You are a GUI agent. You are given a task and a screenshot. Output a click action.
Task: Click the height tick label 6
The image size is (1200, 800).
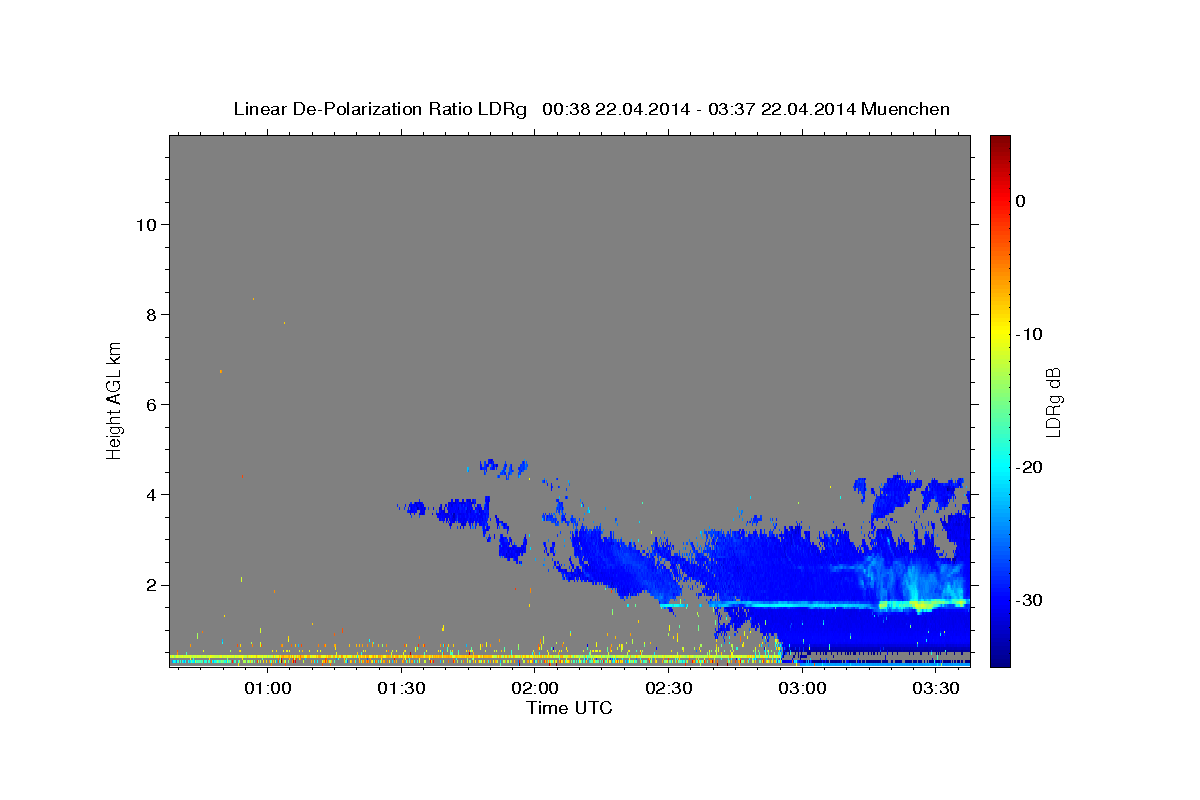click(151, 404)
